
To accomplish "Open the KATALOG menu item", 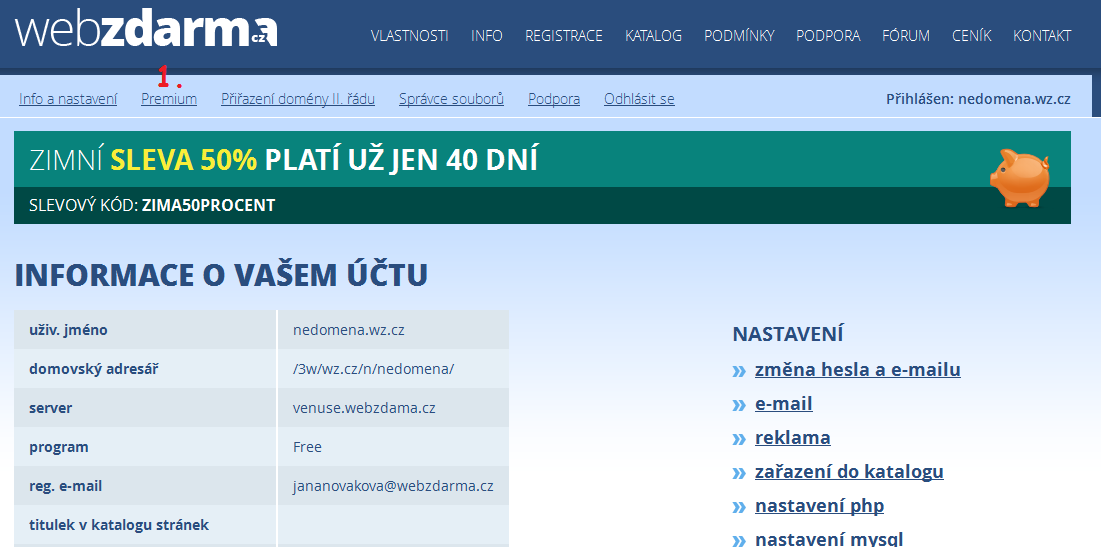I will [653, 35].
